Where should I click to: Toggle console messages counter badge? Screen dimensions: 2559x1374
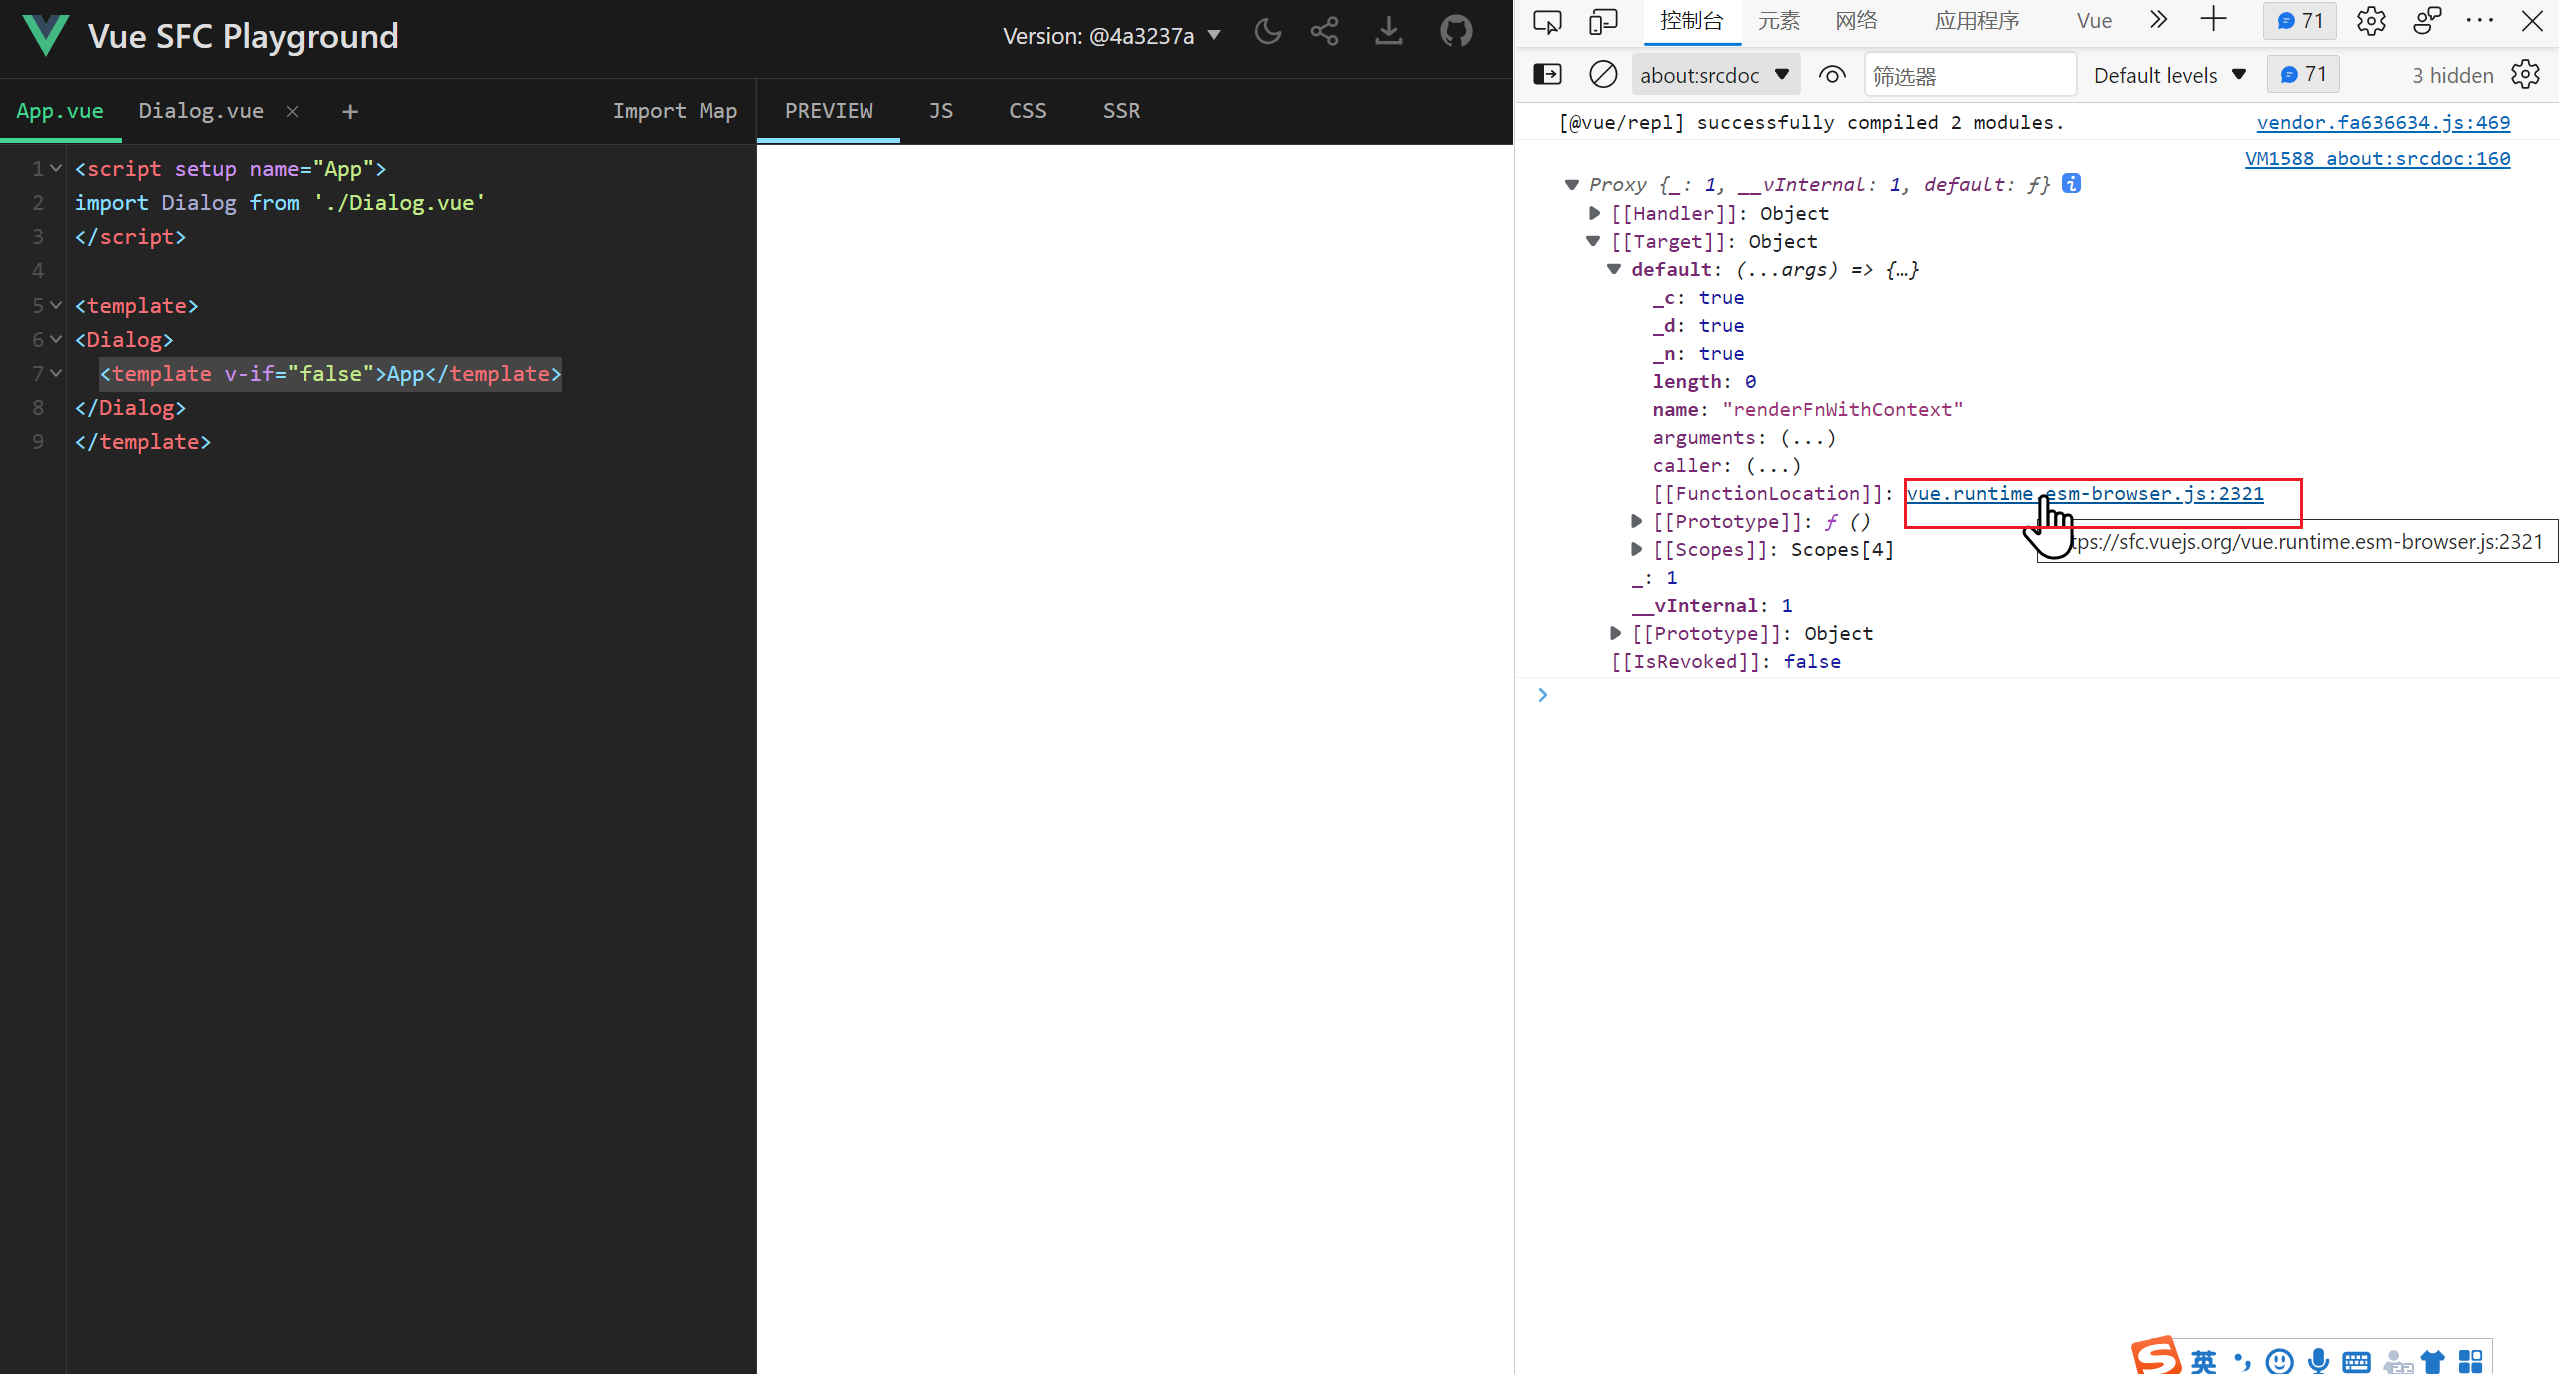point(2303,73)
